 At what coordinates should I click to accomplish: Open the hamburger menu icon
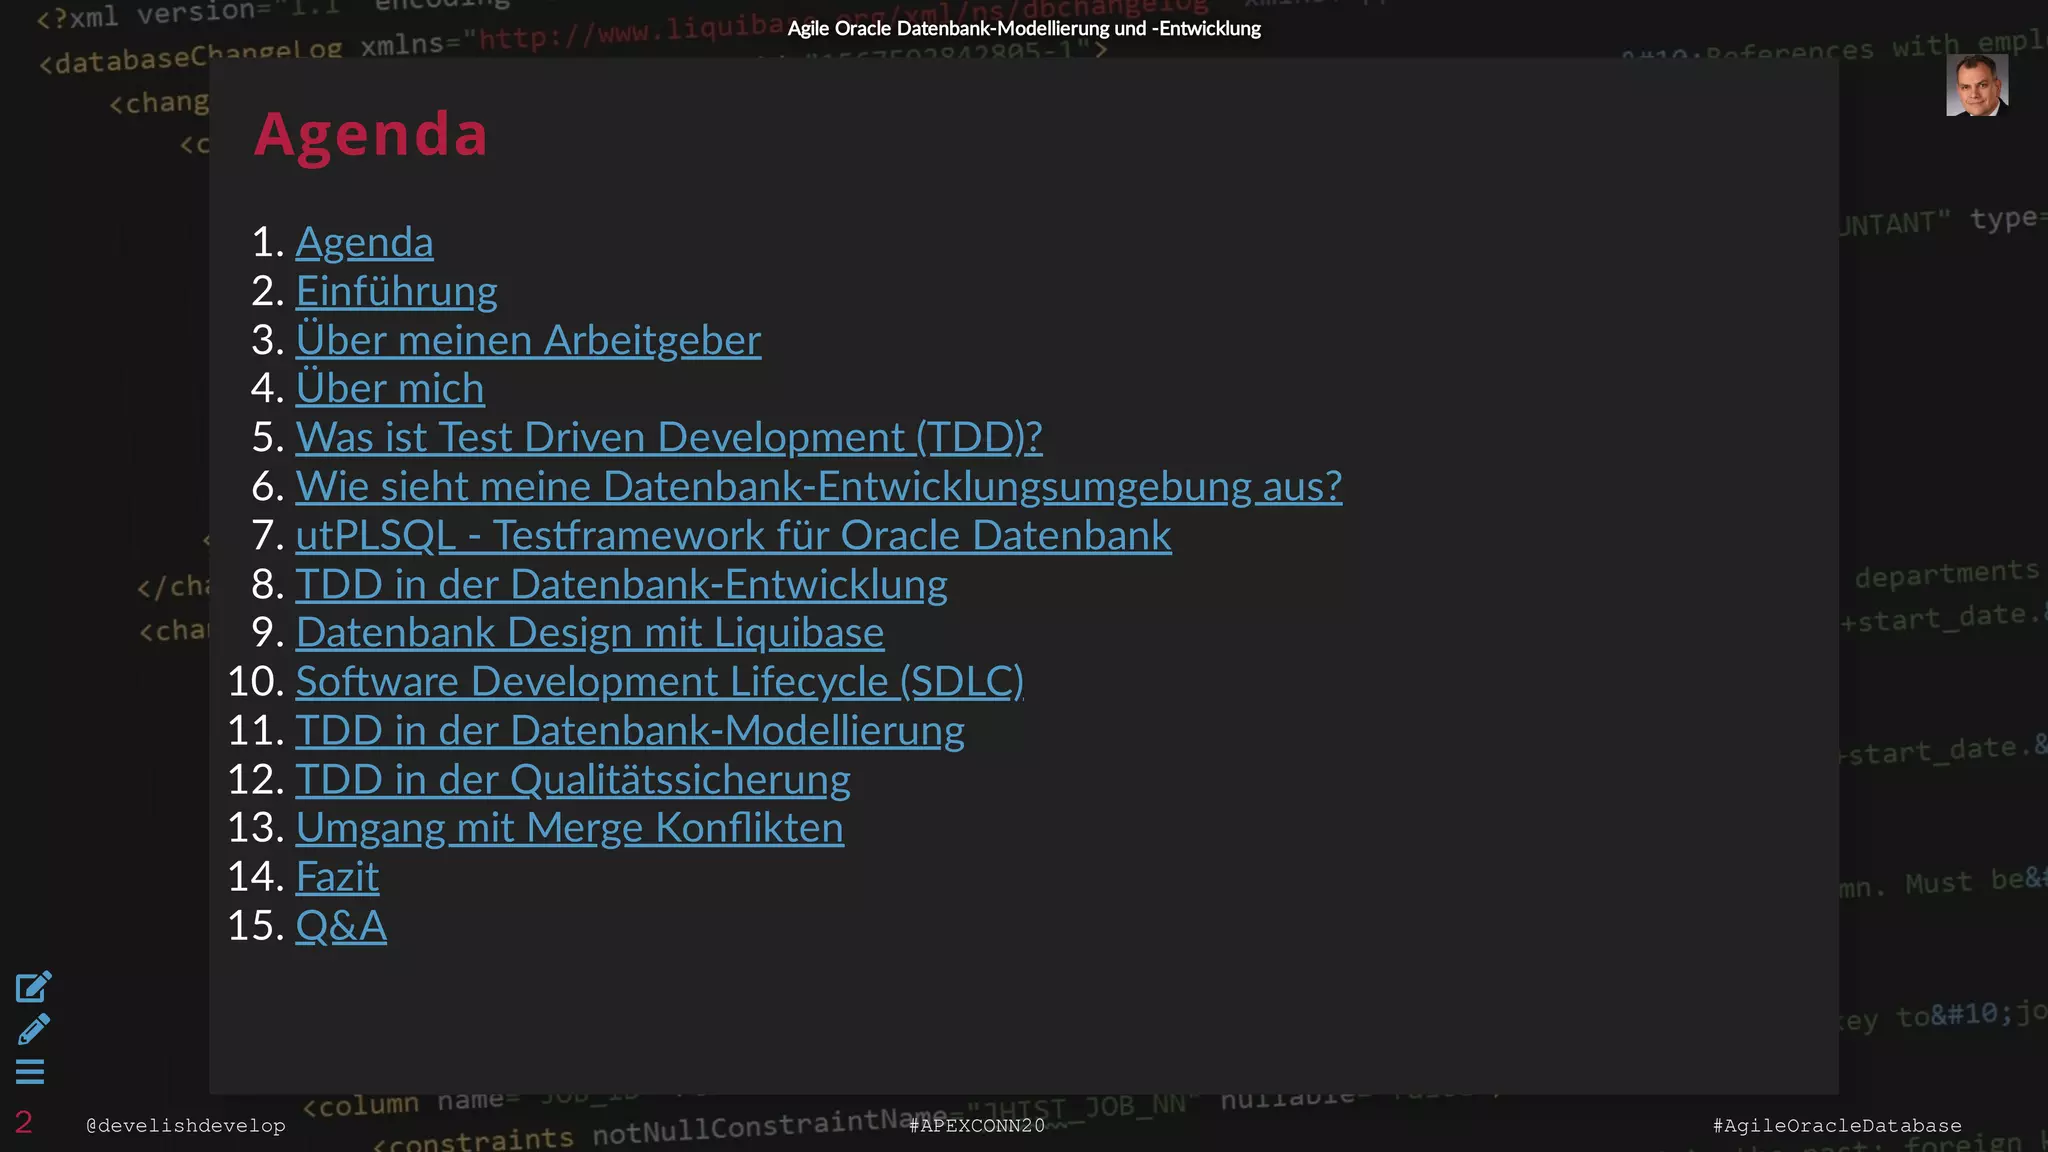[x=30, y=1072]
